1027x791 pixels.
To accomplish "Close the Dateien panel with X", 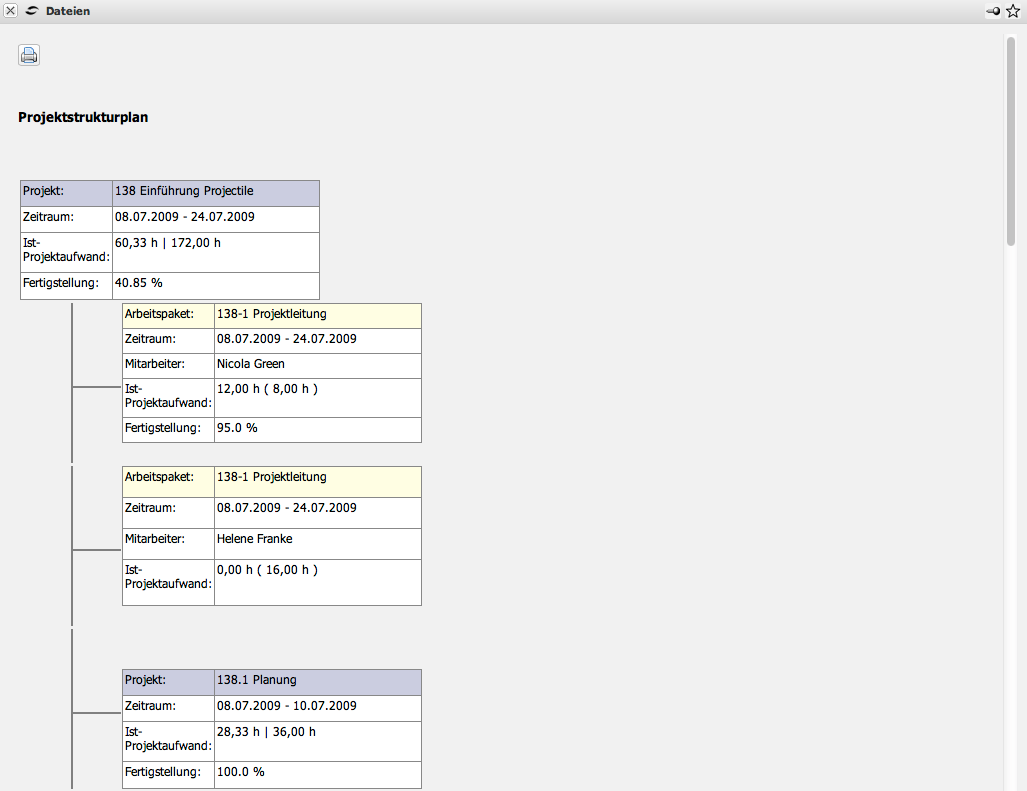I will click(11, 11).
